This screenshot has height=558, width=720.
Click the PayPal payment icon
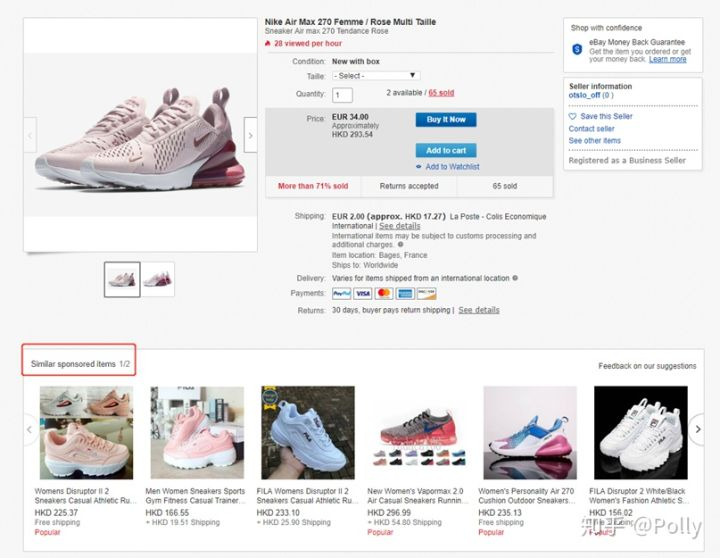point(342,294)
